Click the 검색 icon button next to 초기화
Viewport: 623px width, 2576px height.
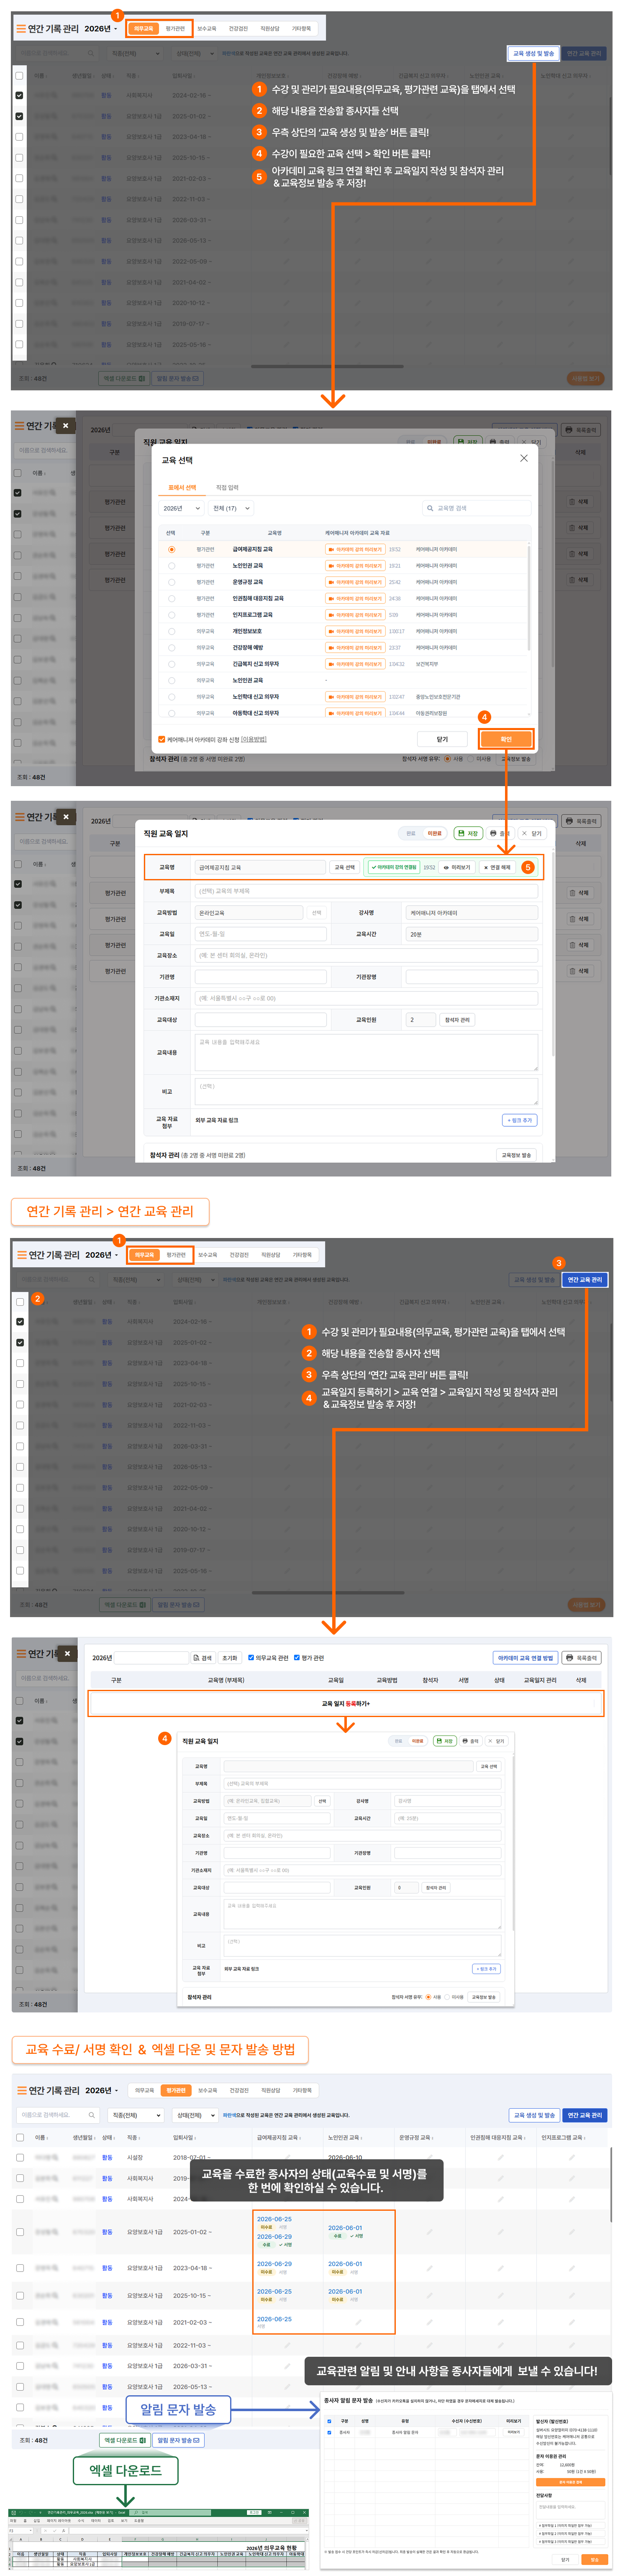[x=202, y=1658]
